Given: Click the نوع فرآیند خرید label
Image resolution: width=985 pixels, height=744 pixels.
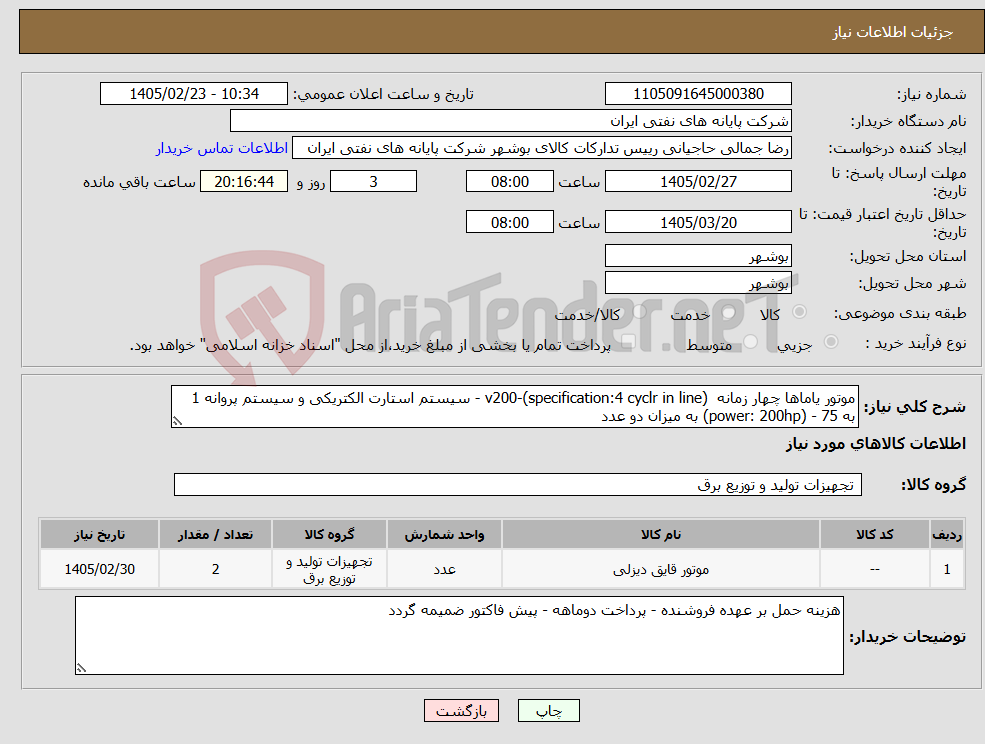Looking at the screenshot, I should [x=916, y=343].
